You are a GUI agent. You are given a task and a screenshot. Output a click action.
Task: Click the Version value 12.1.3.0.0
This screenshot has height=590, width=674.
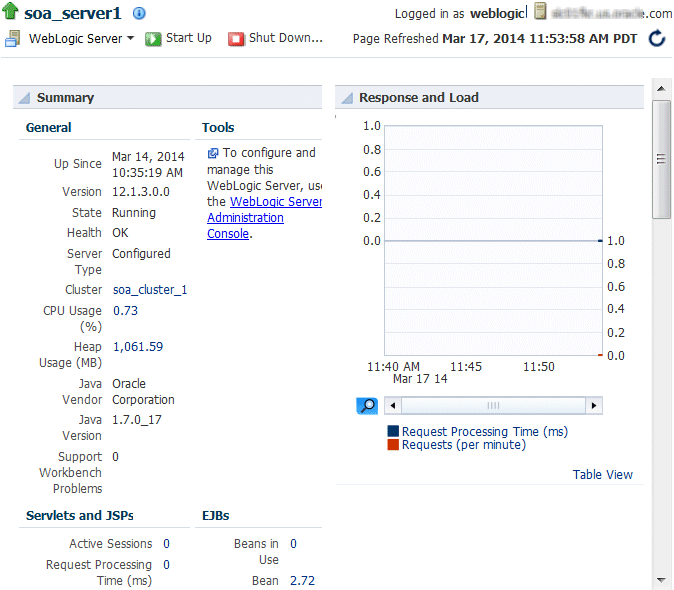click(141, 192)
